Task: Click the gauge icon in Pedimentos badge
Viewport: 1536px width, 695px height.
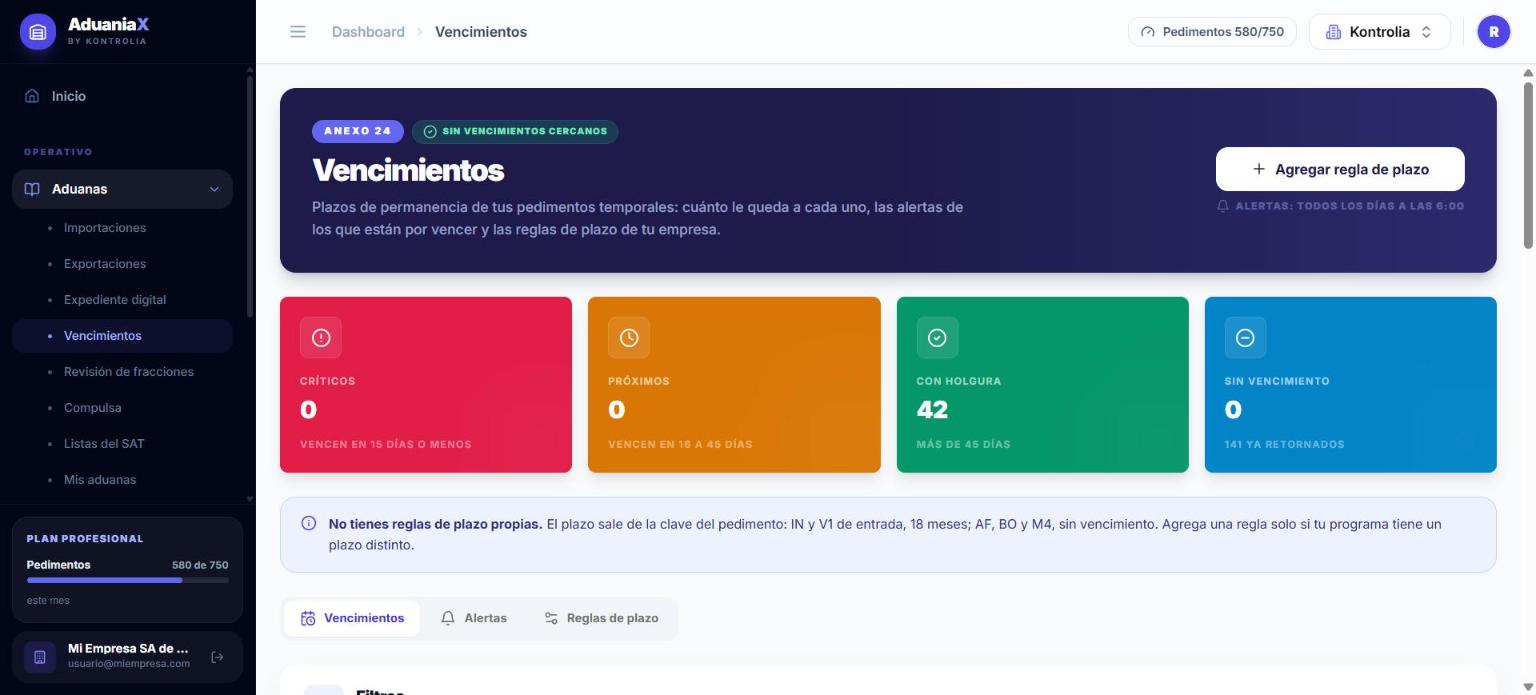Action: (x=1147, y=32)
